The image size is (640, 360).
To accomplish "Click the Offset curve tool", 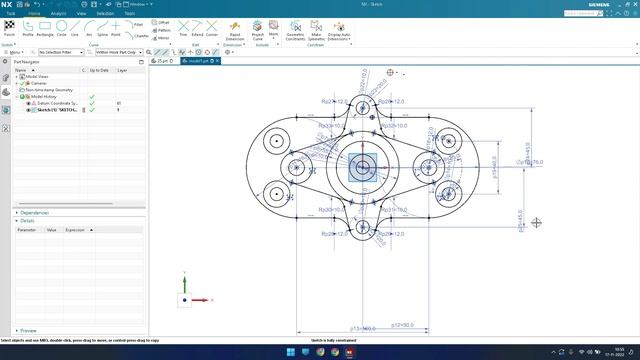I will (160, 22).
